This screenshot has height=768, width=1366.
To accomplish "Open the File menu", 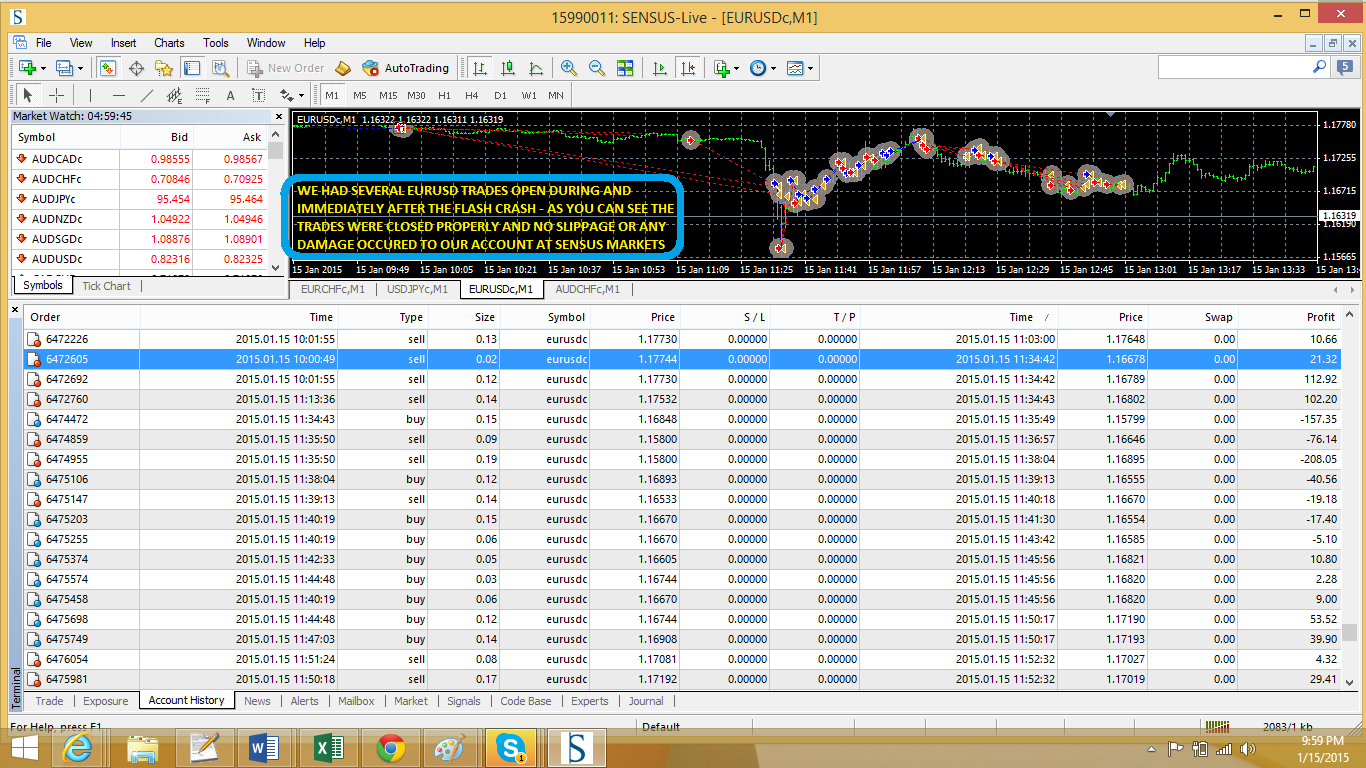I will click(44, 43).
